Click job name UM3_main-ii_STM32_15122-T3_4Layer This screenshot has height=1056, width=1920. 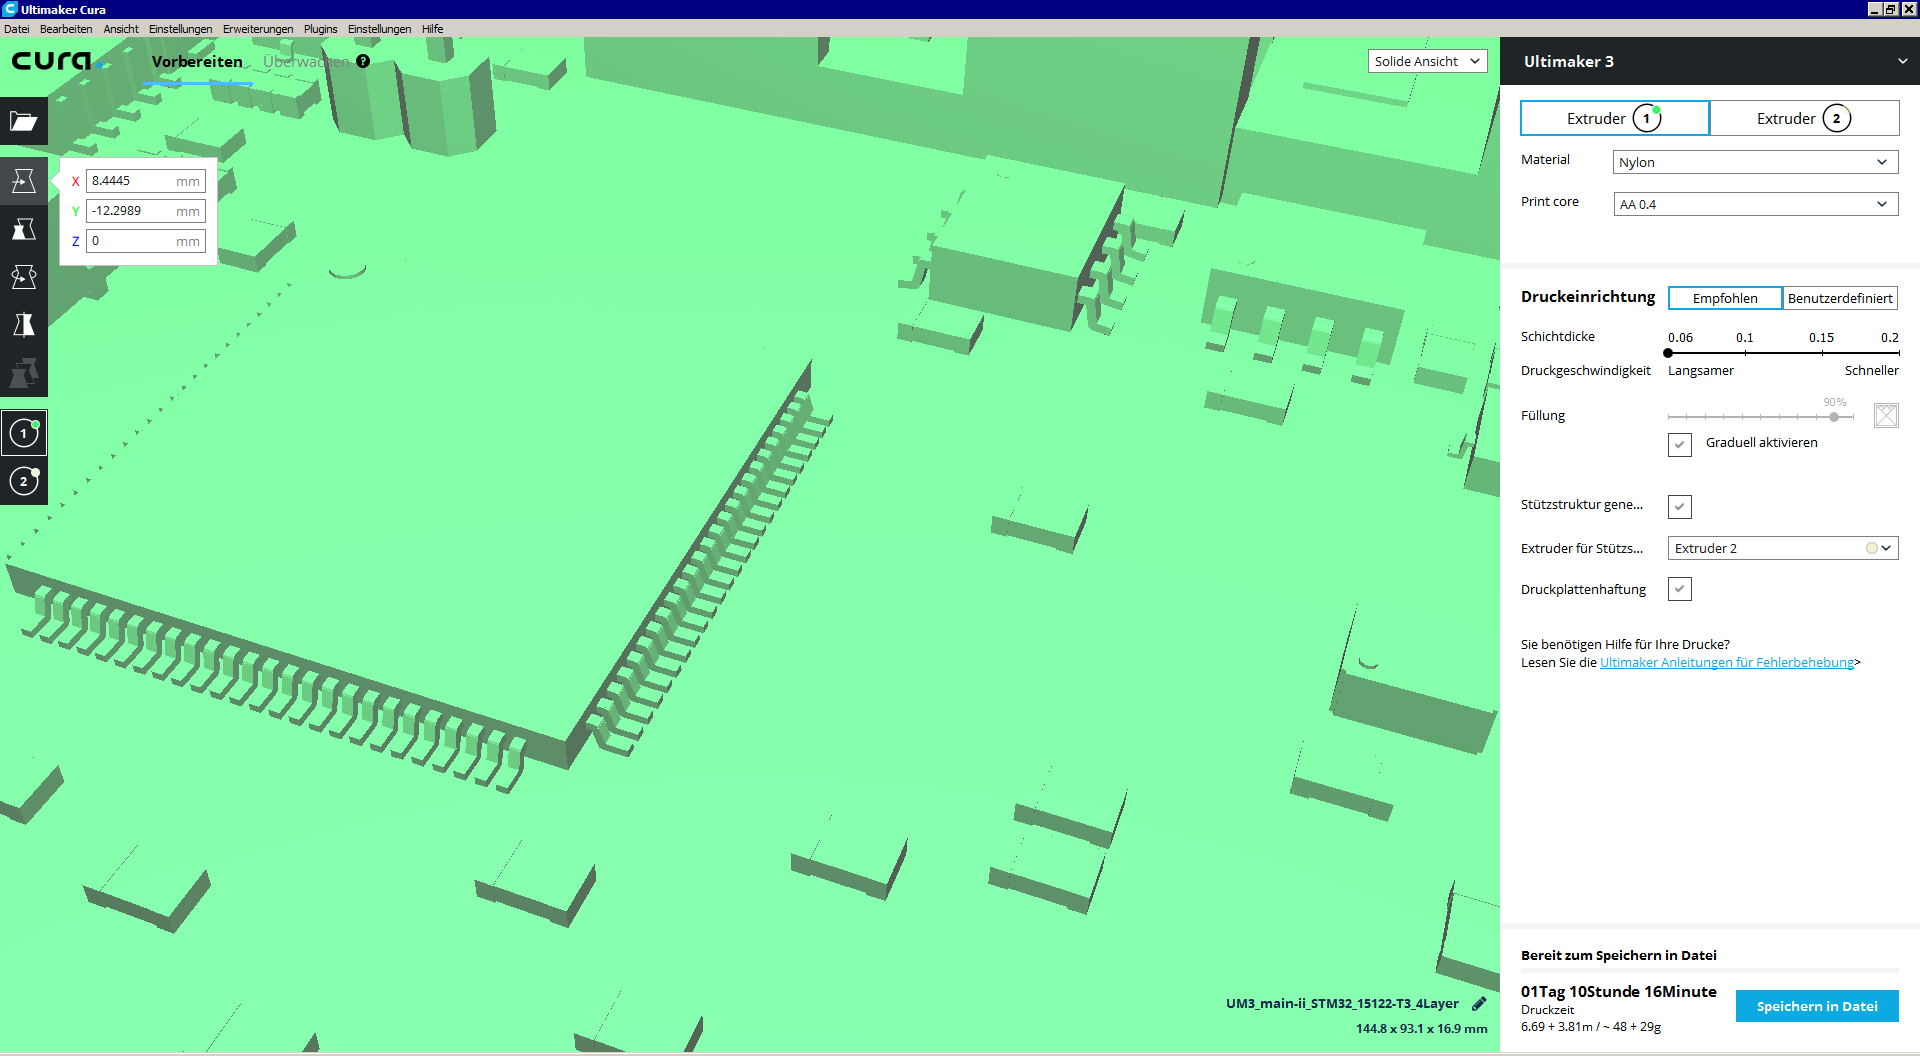click(x=1342, y=1003)
